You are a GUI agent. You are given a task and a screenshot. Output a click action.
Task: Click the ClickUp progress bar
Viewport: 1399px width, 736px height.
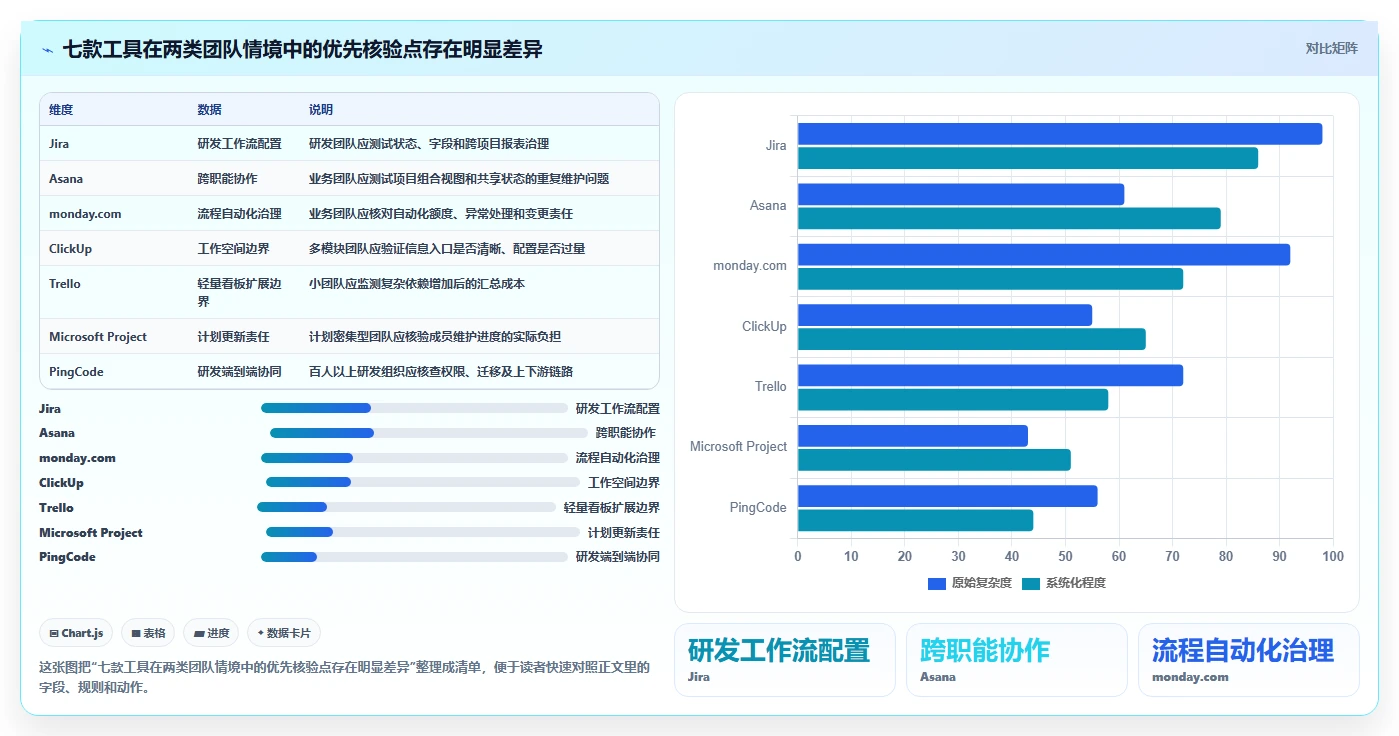click(422, 482)
